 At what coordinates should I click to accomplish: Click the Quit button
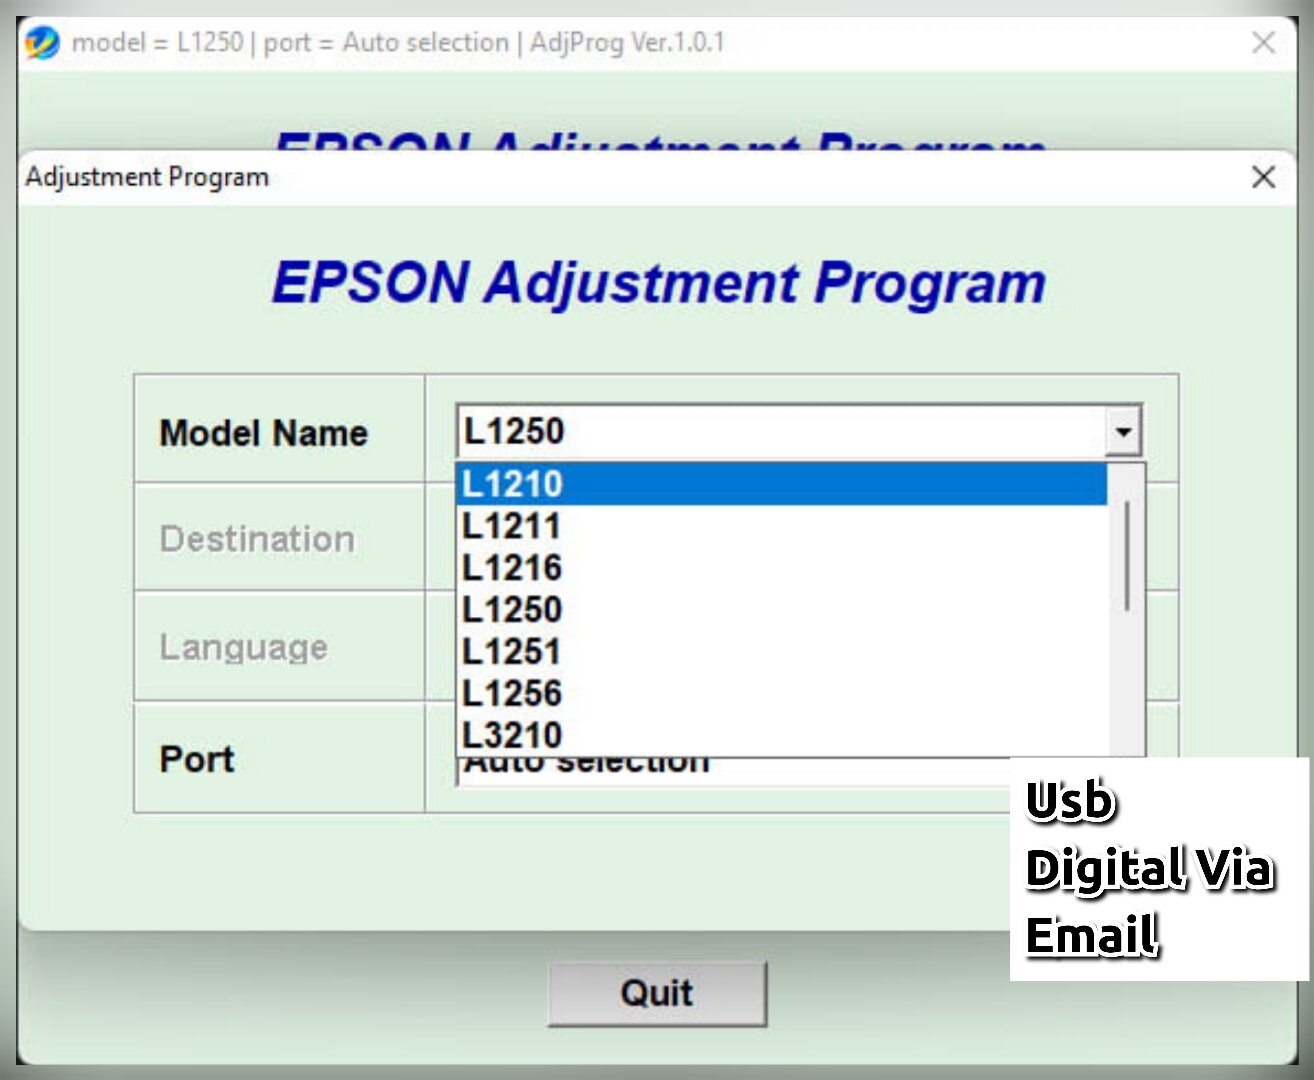point(657,994)
